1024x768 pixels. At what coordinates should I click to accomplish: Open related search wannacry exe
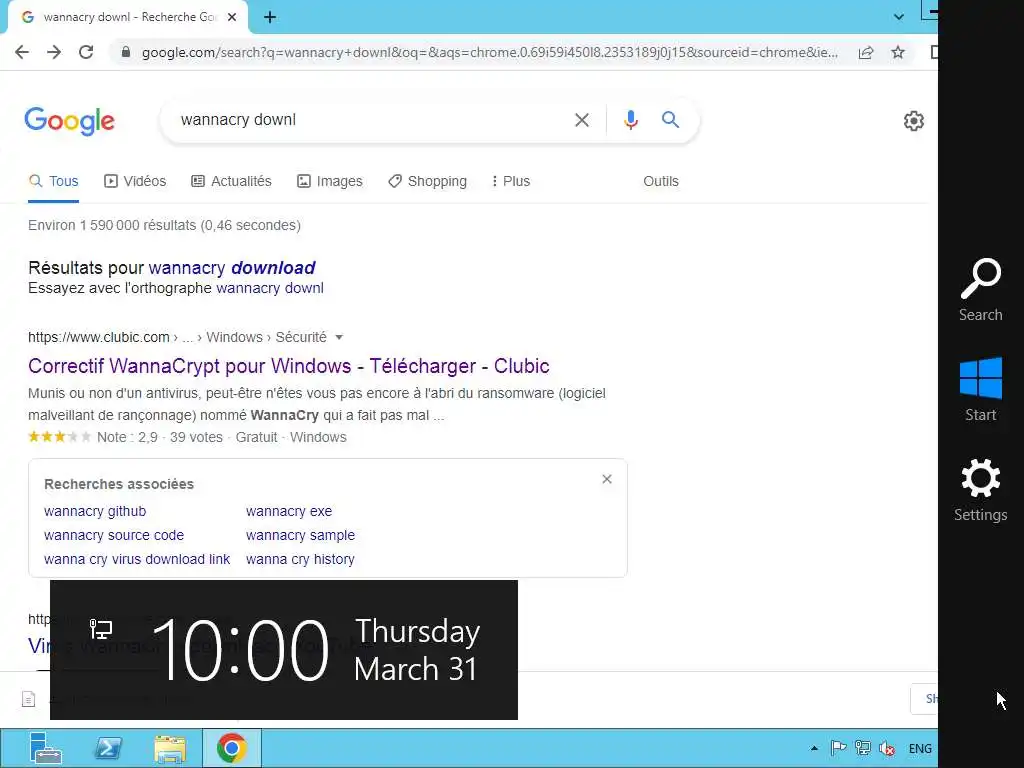pyautogui.click(x=289, y=511)
